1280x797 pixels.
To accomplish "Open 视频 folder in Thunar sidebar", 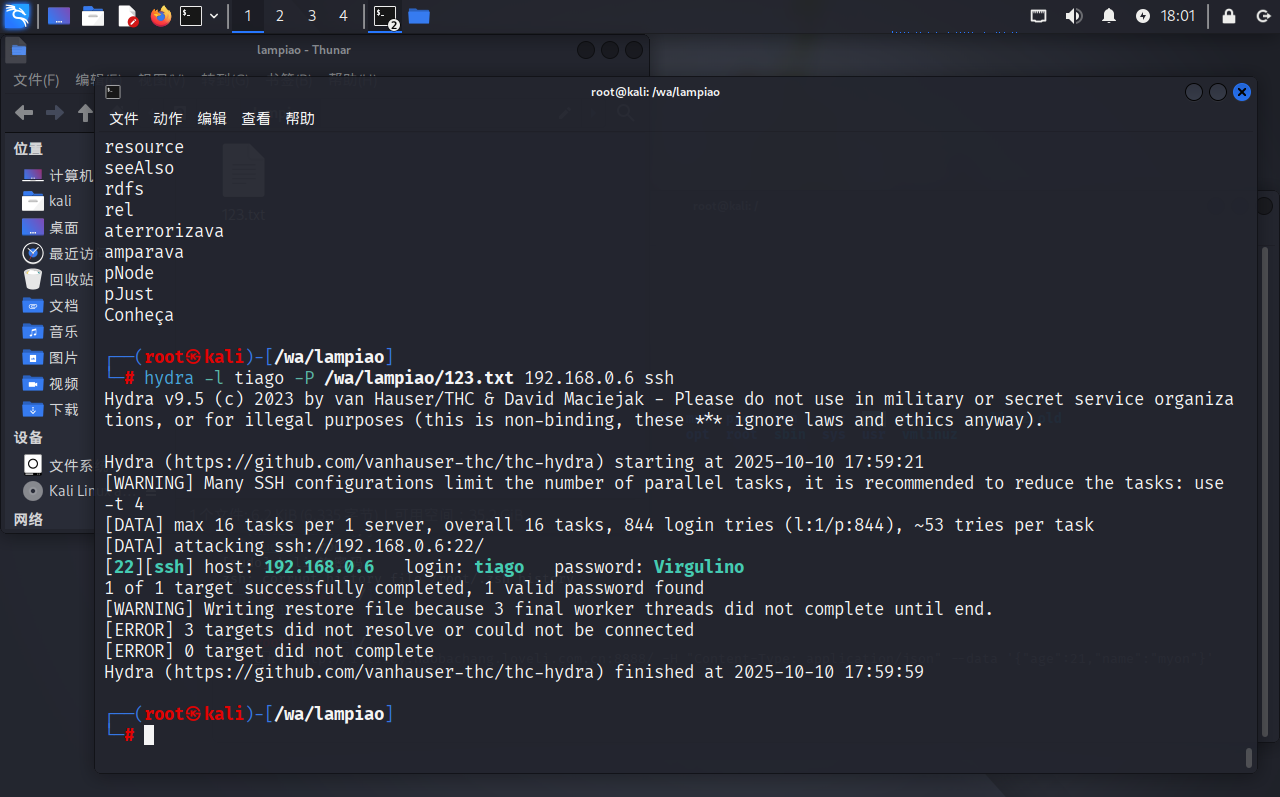I will tap(50, 383).
